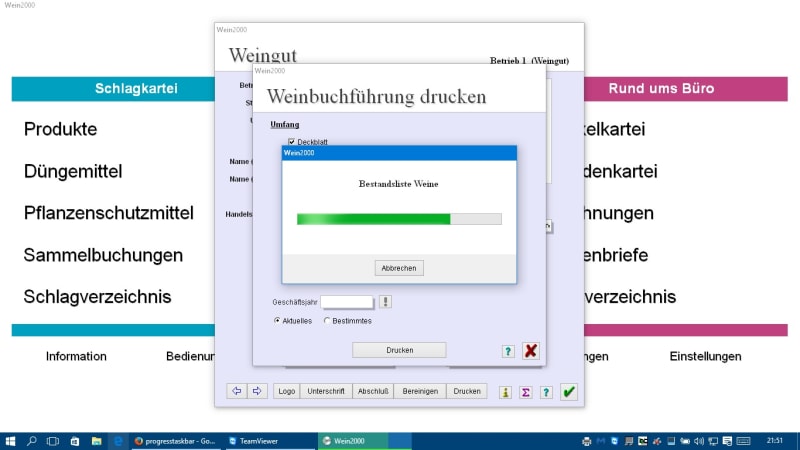This screenshot has height=450, width=800.
Task: Select the Bestimmtes radio button
Action: pos(327,321)
